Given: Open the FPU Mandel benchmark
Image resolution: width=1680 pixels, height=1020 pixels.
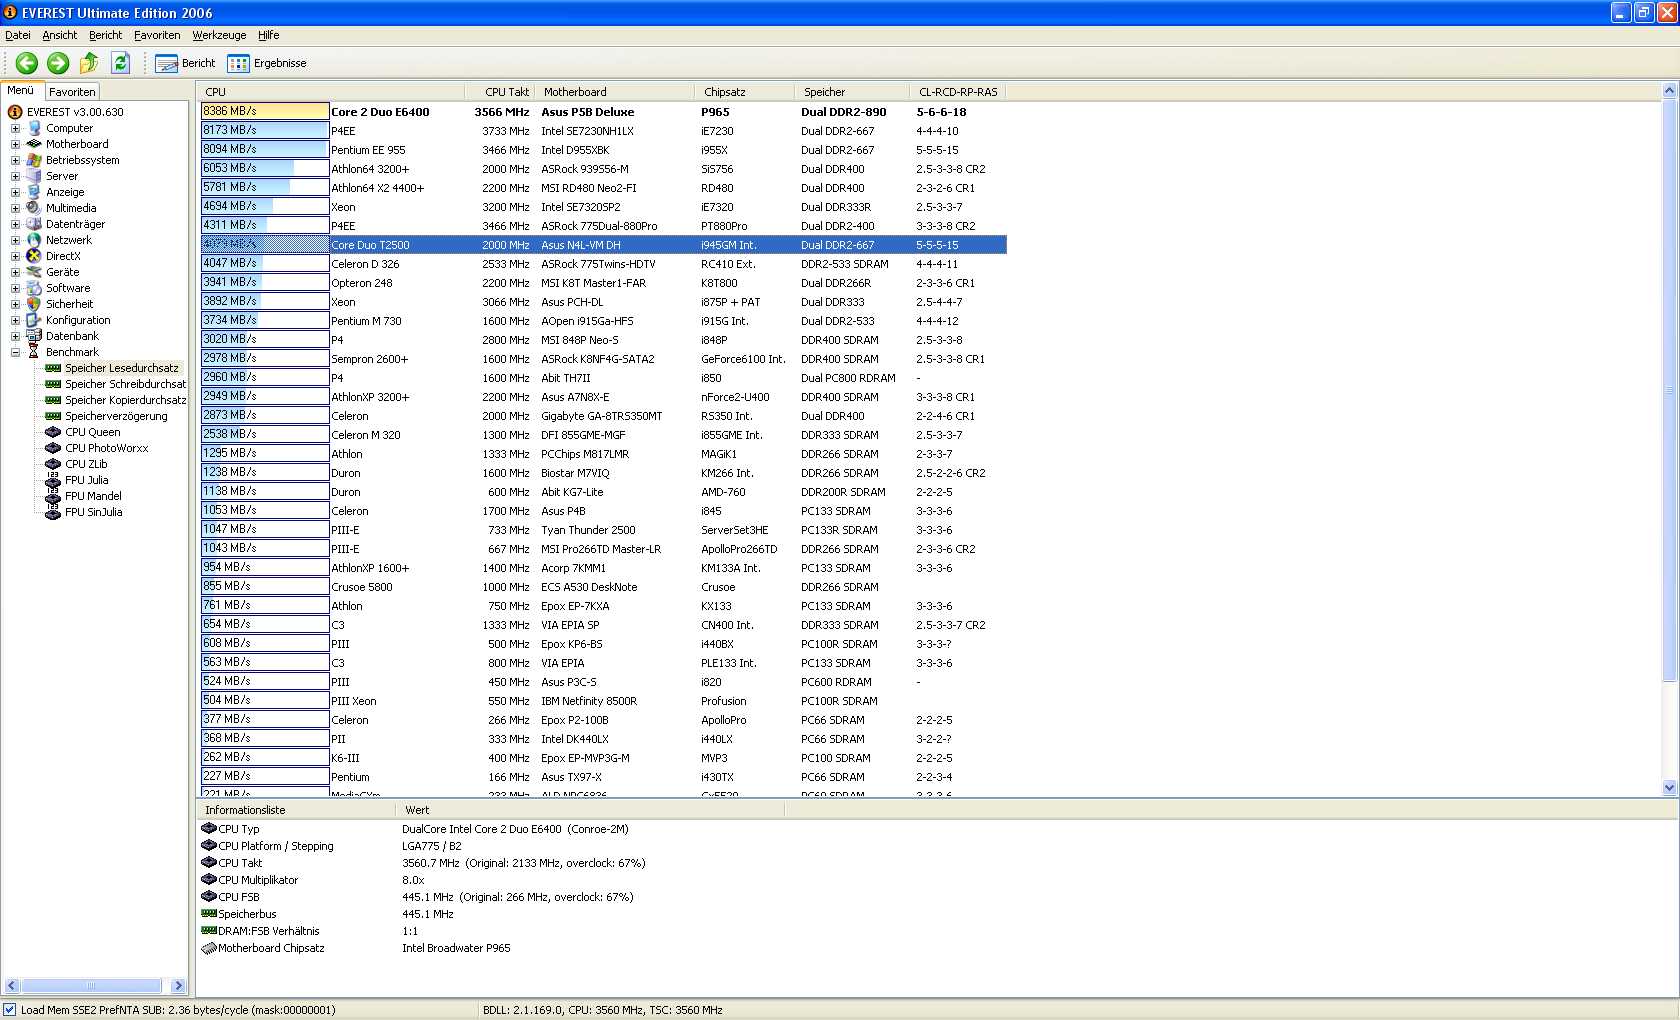Looking at the screenshot, I should tap(93, 496).
